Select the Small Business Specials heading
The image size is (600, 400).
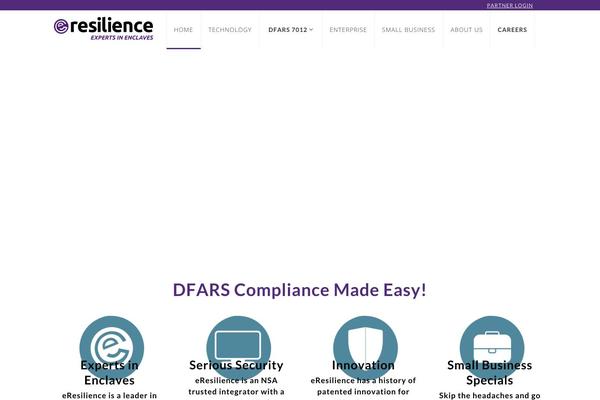coord(489,372)
